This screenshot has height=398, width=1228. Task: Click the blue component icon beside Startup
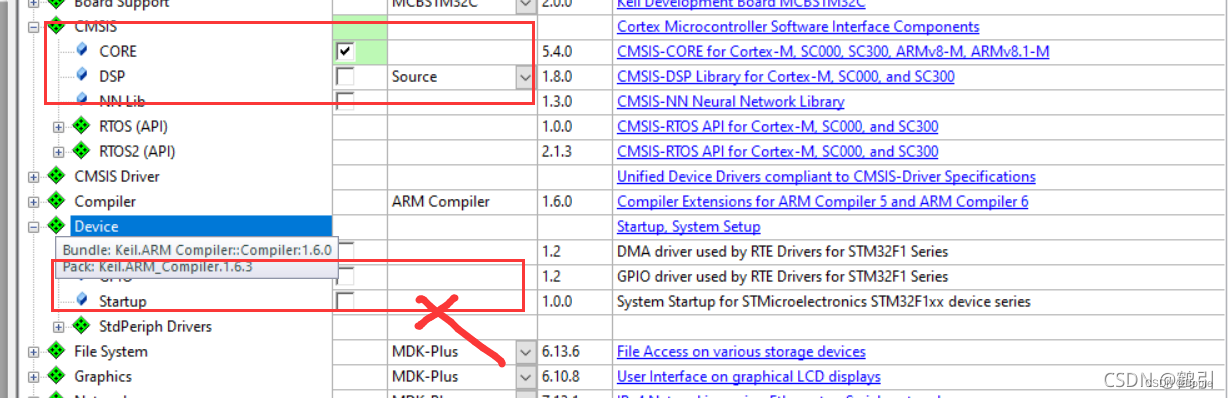pos(81,301)
